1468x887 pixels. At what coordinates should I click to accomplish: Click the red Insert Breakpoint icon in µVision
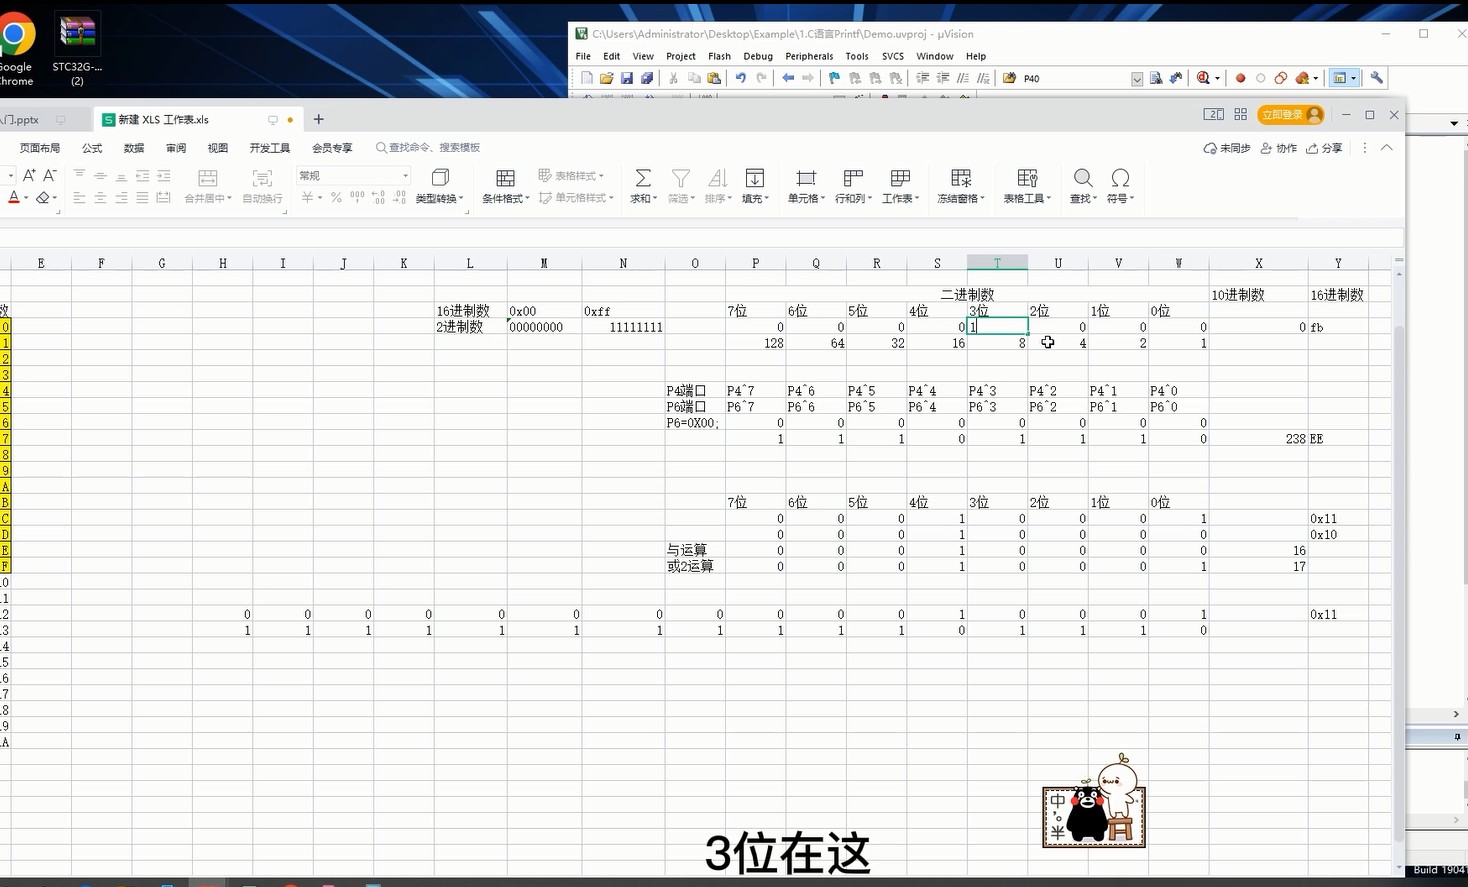click(x=1241, y=78)
